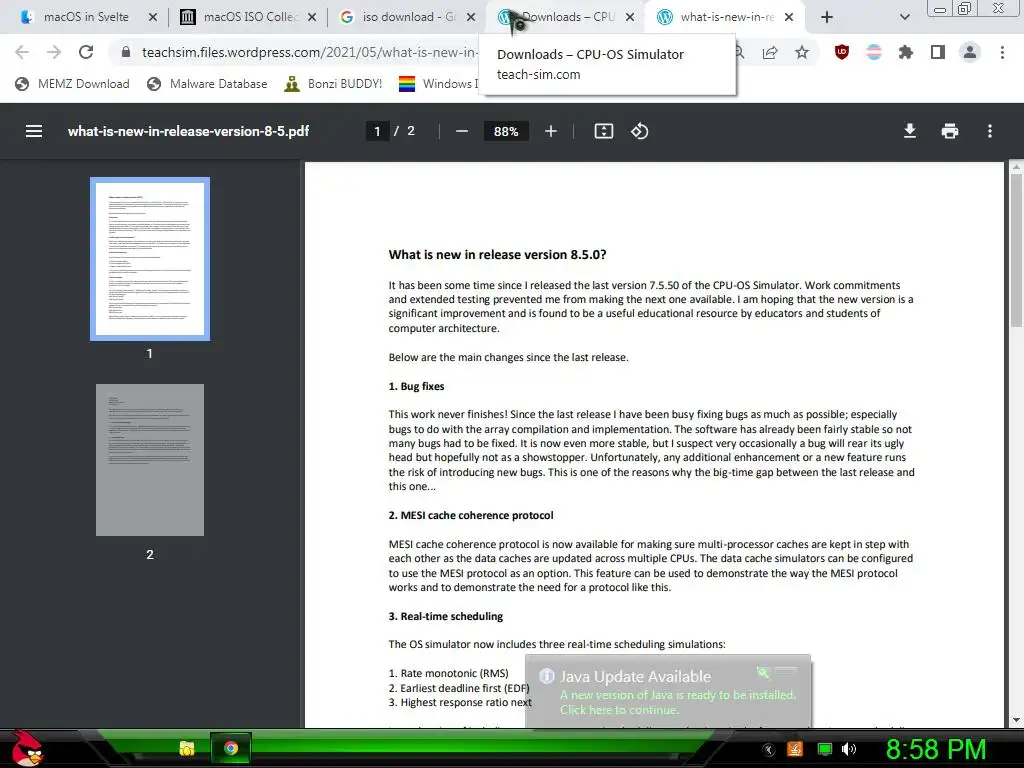Bookmark this tab with star icon
1024x768 pixels.
pos(802,52)
